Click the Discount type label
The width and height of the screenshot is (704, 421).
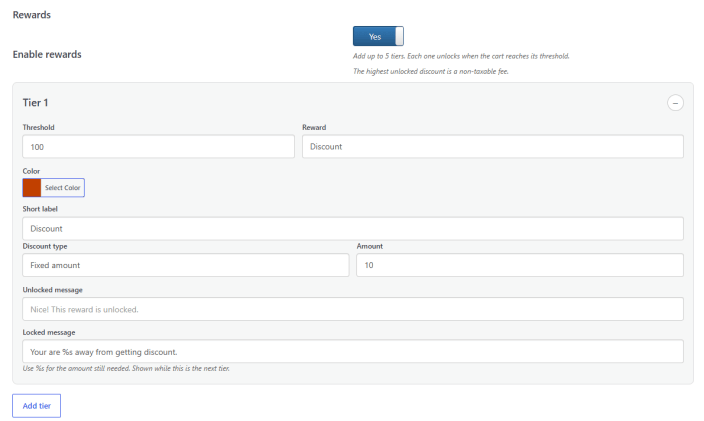click(45, 246)
